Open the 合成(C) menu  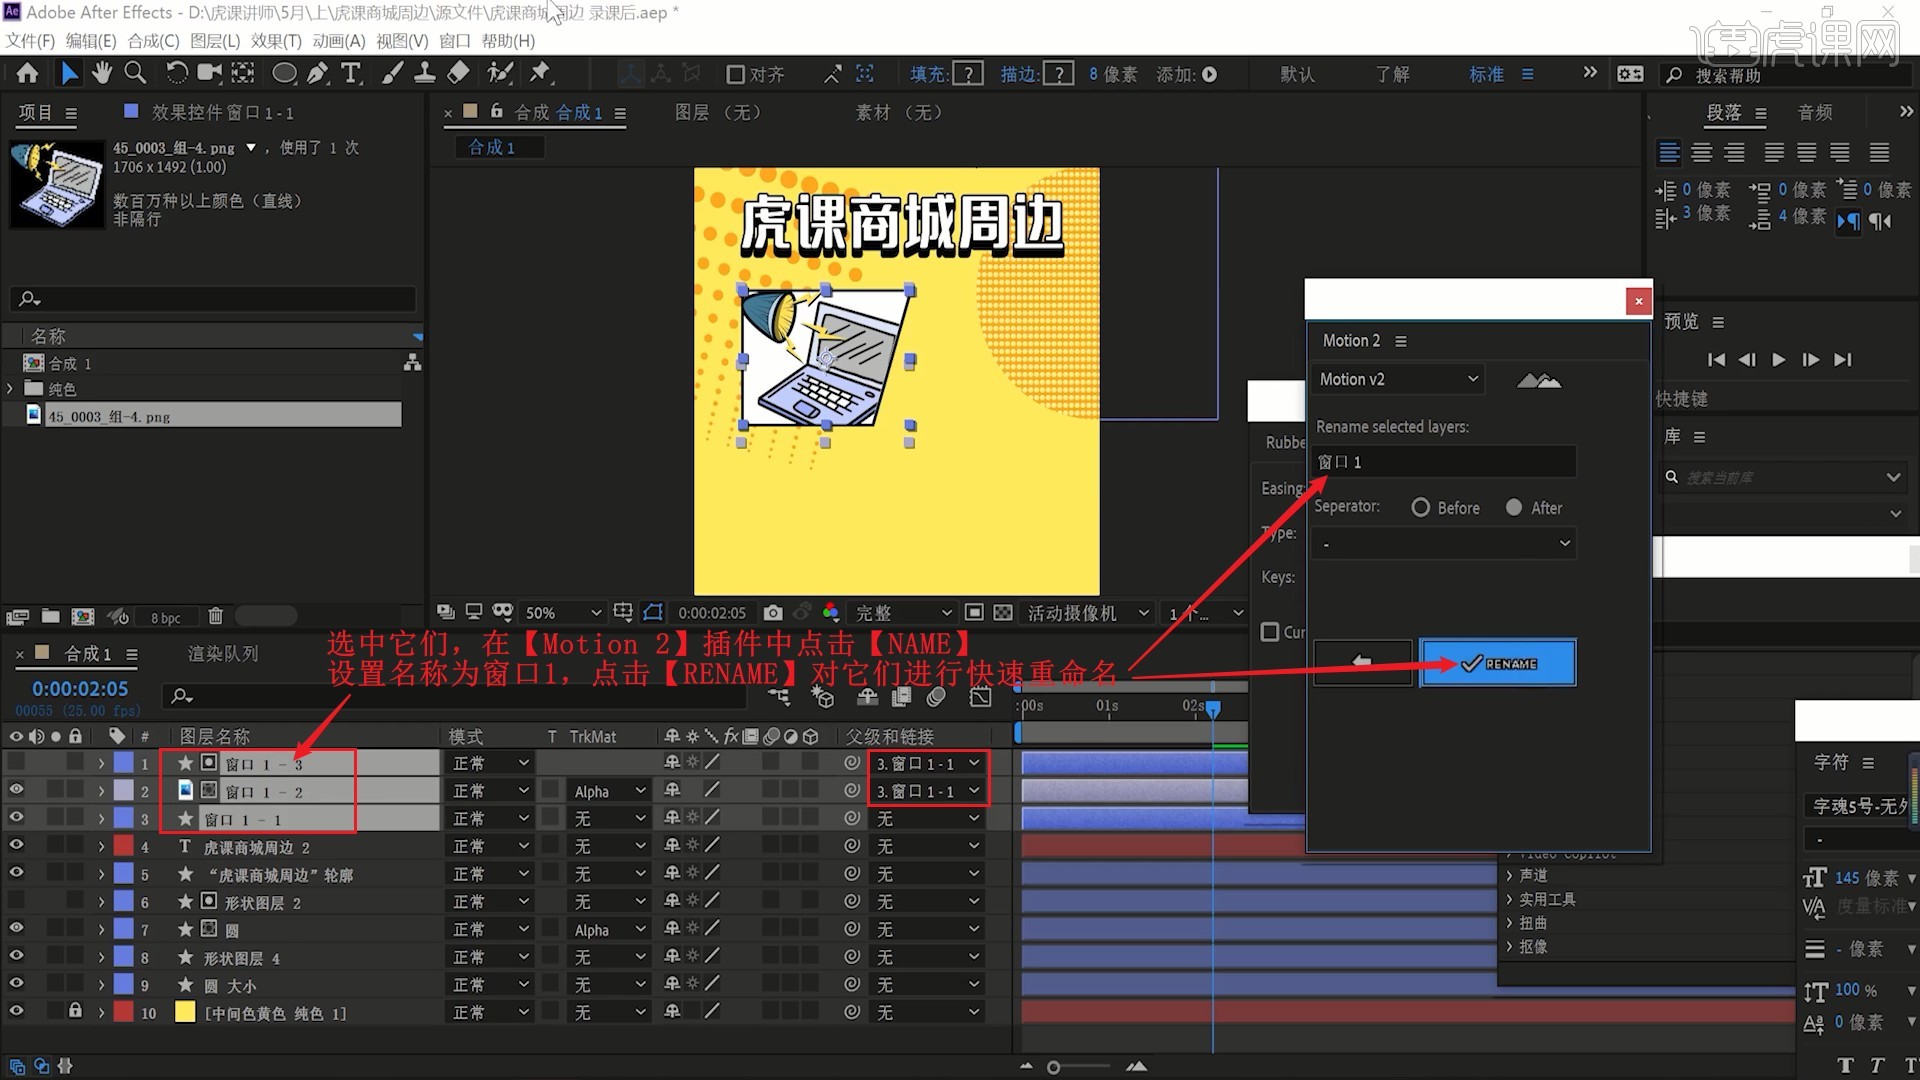[x=153, y=41]
